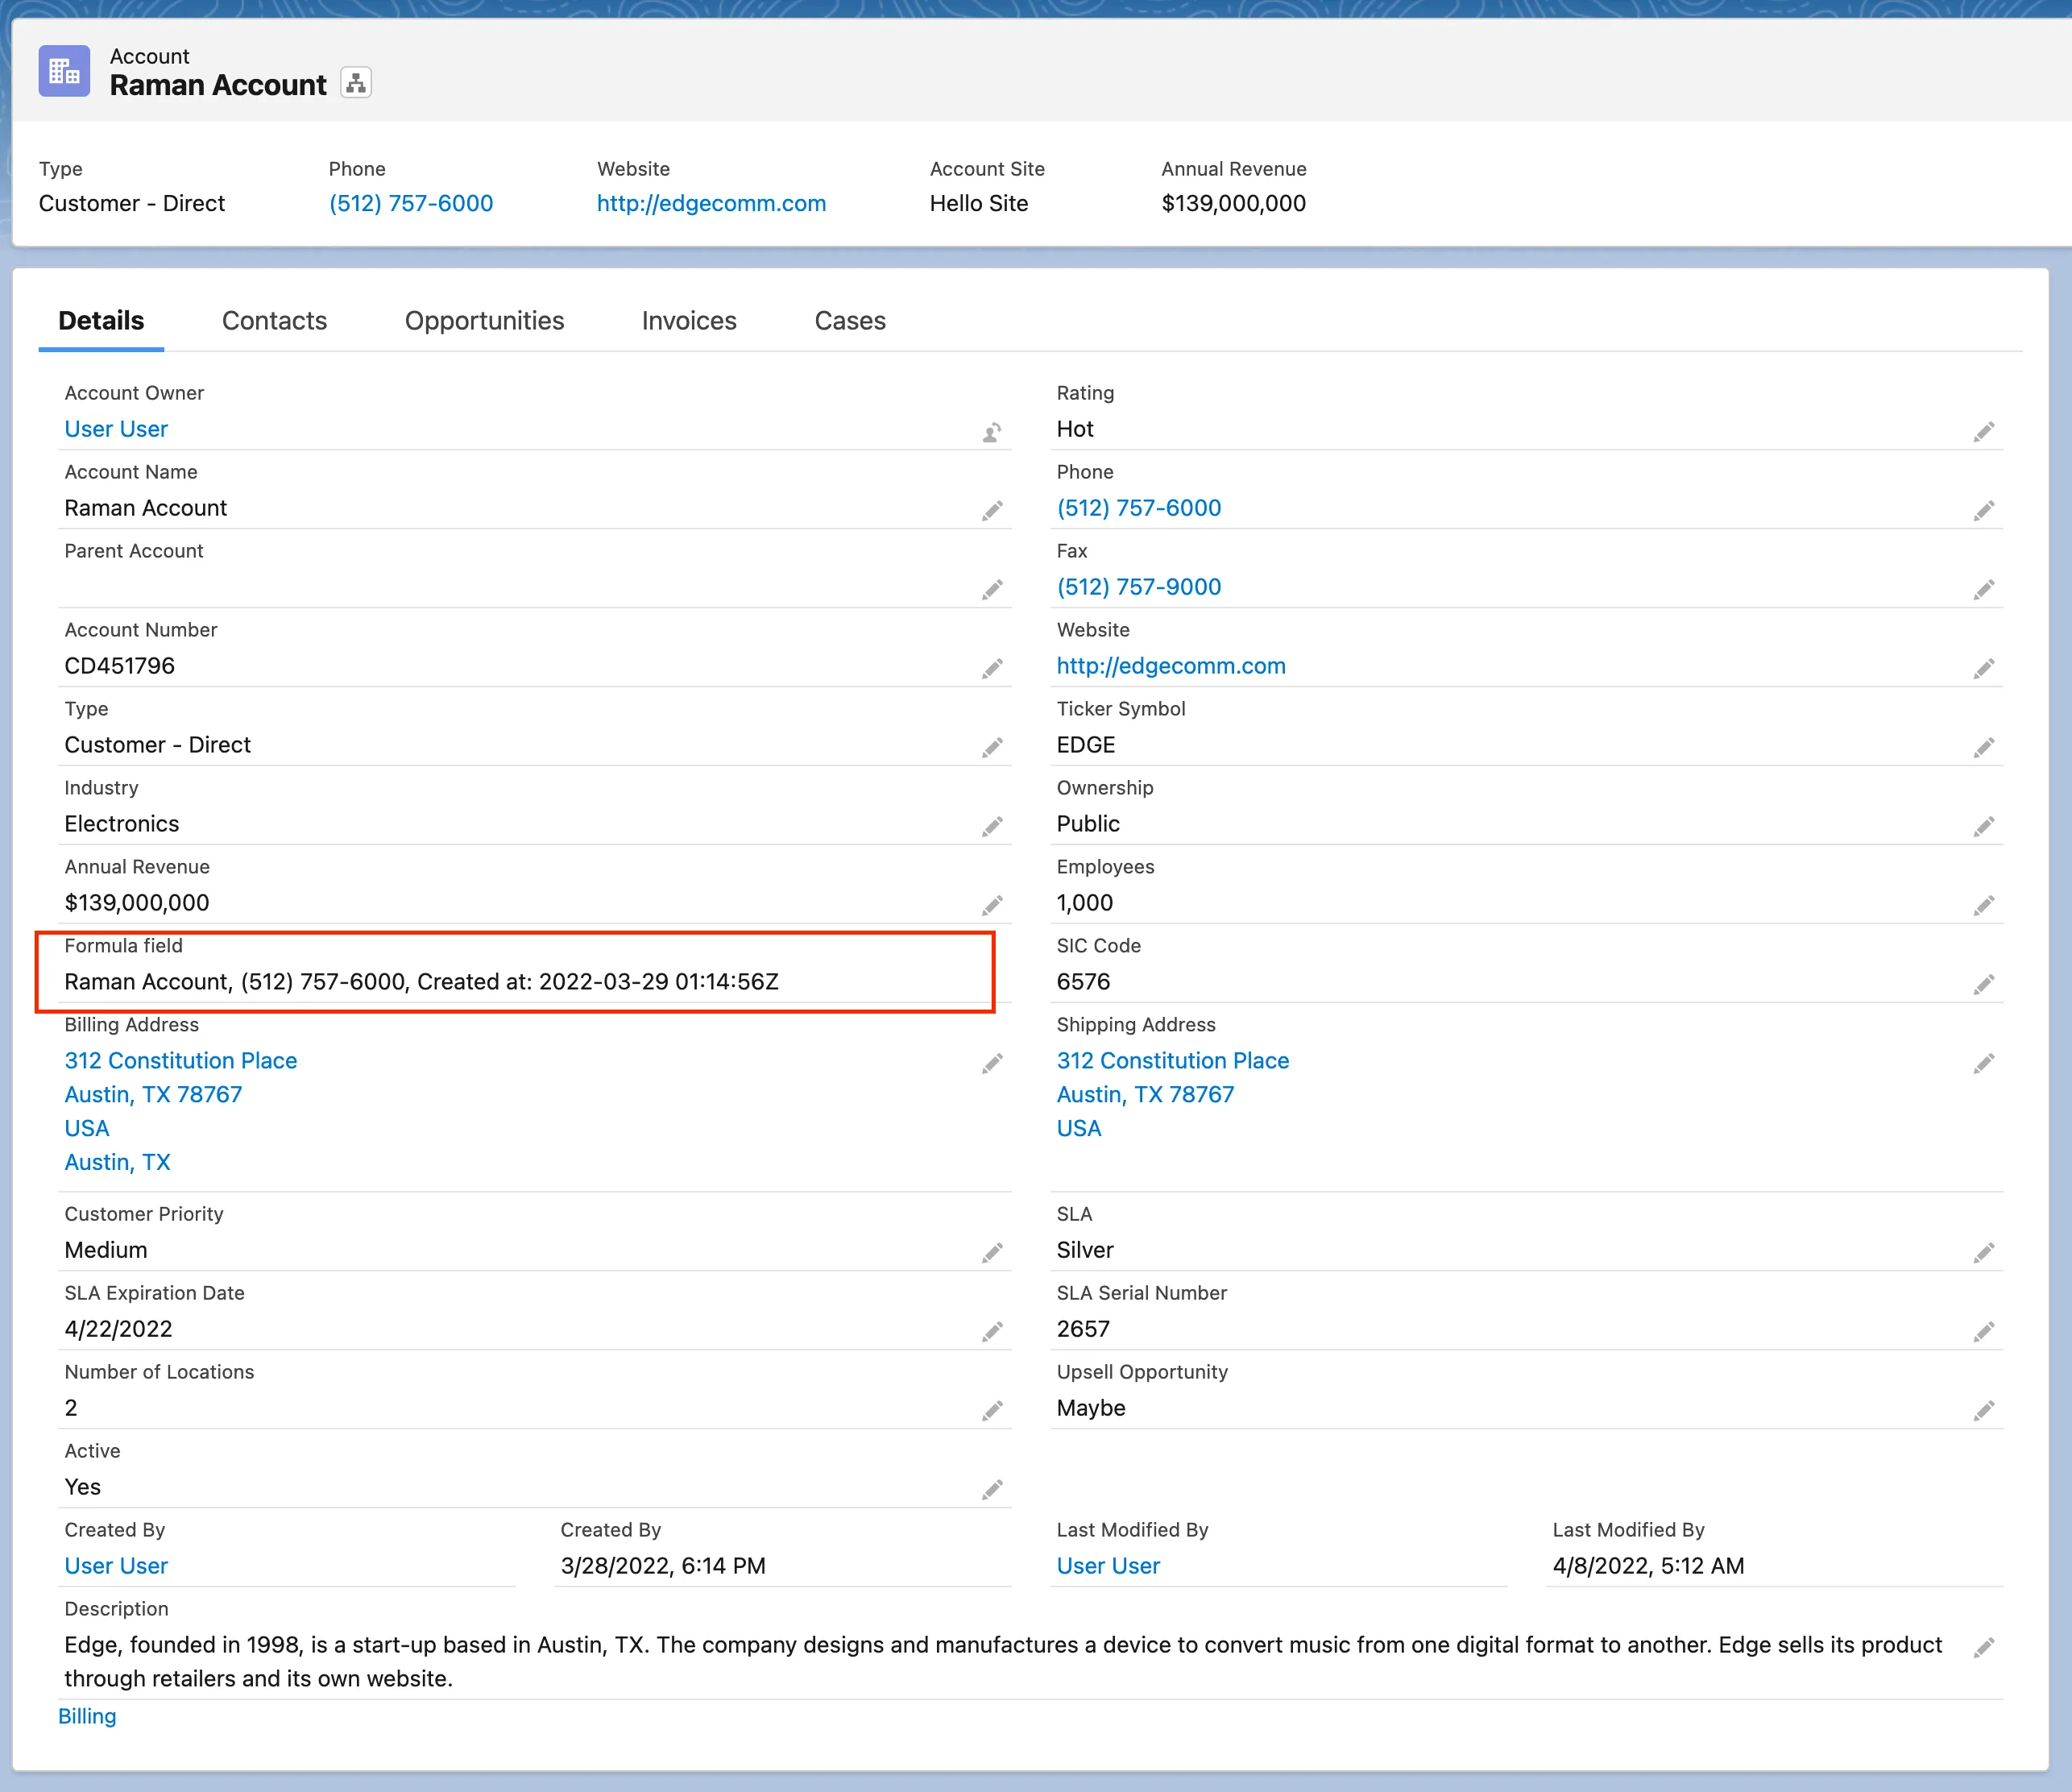Edit the Upsell Opportunity field pencil icon
This screenshot has height=1792, width=2072.
click(x=1983, y=1411)
